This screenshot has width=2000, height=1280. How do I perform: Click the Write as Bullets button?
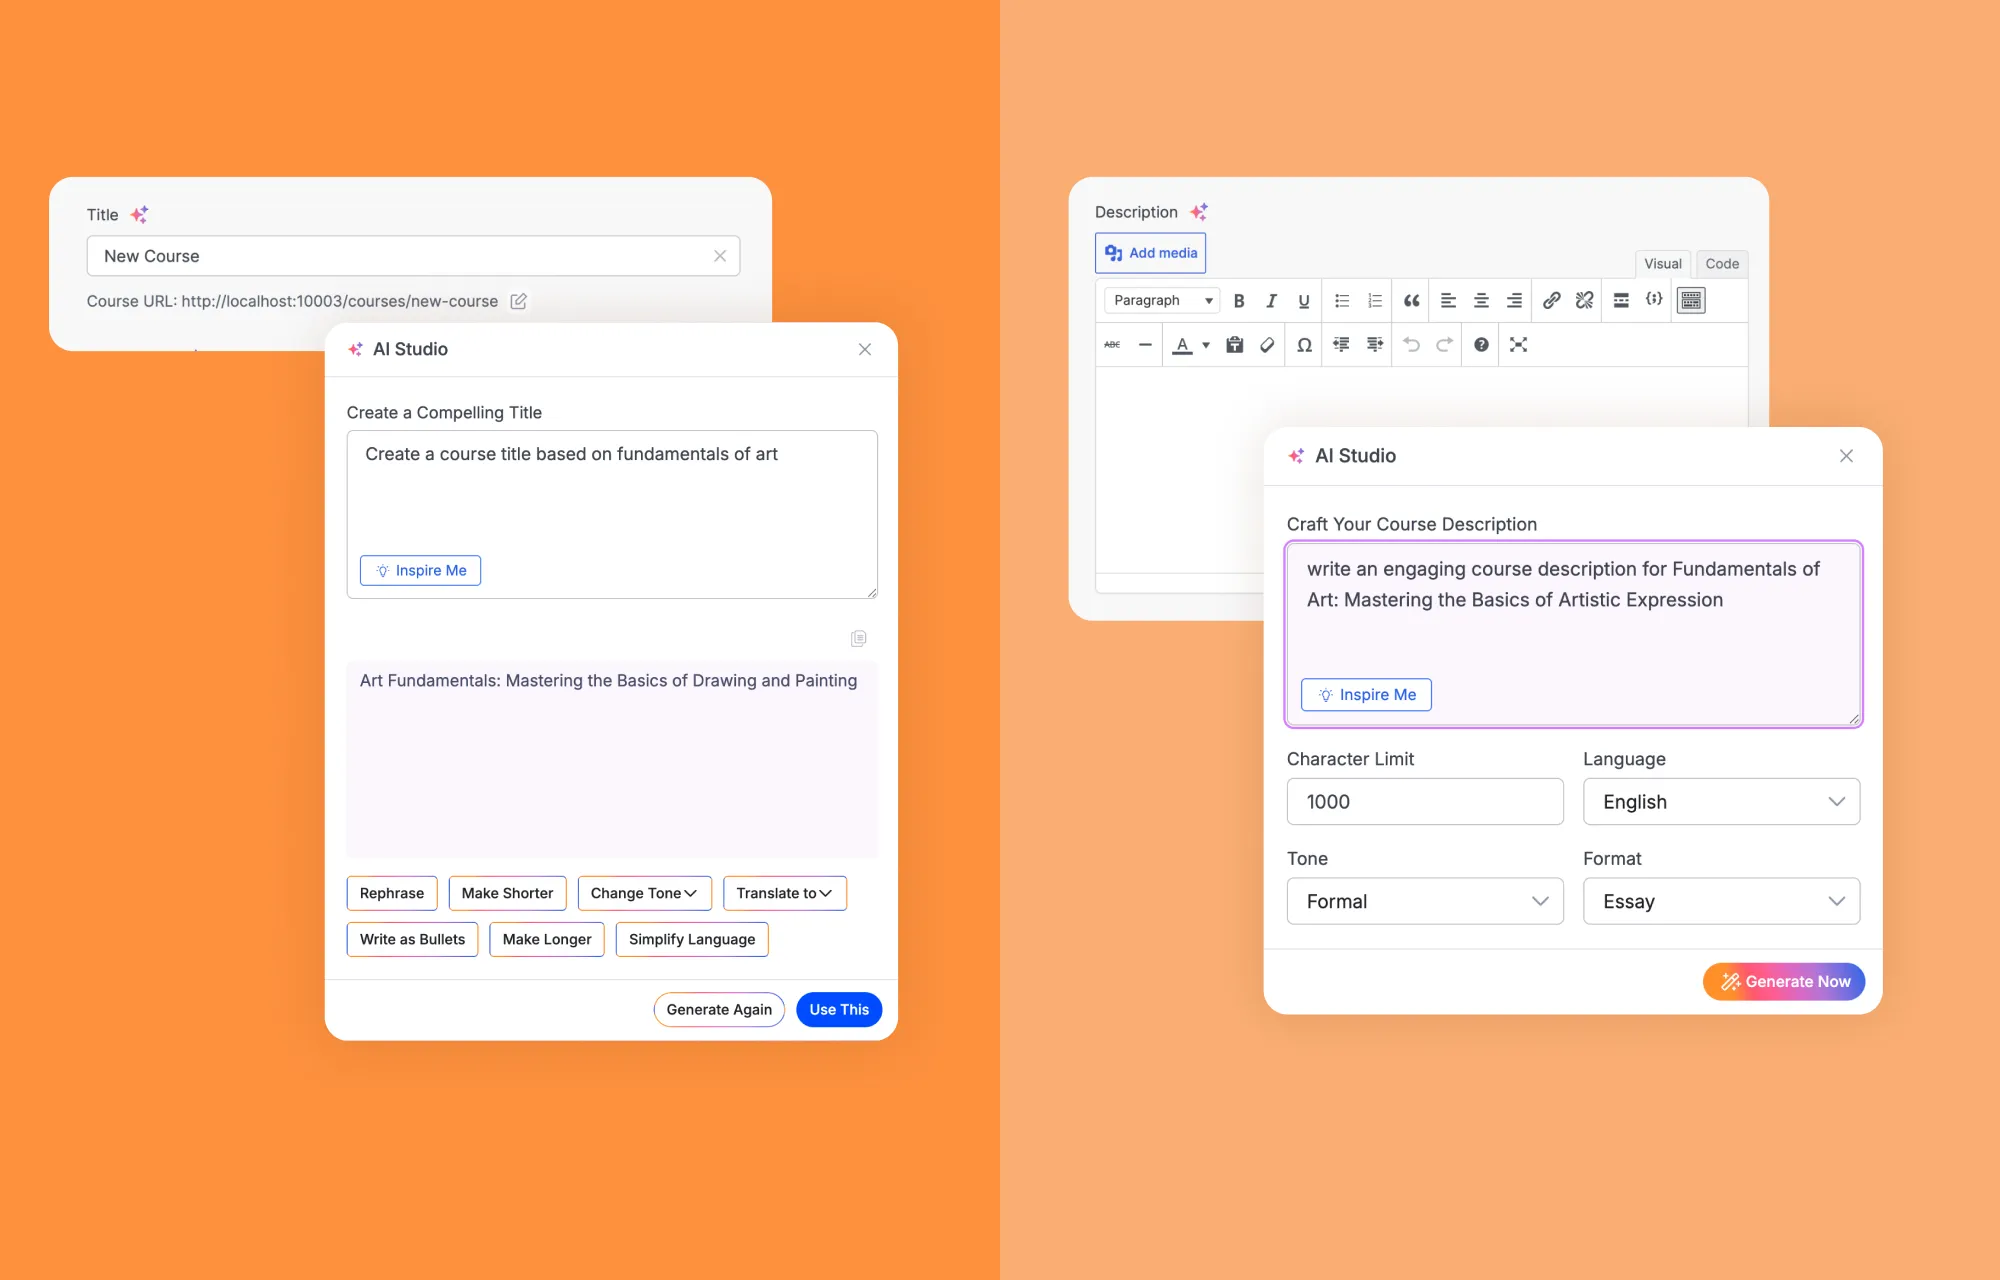point(412,939)
